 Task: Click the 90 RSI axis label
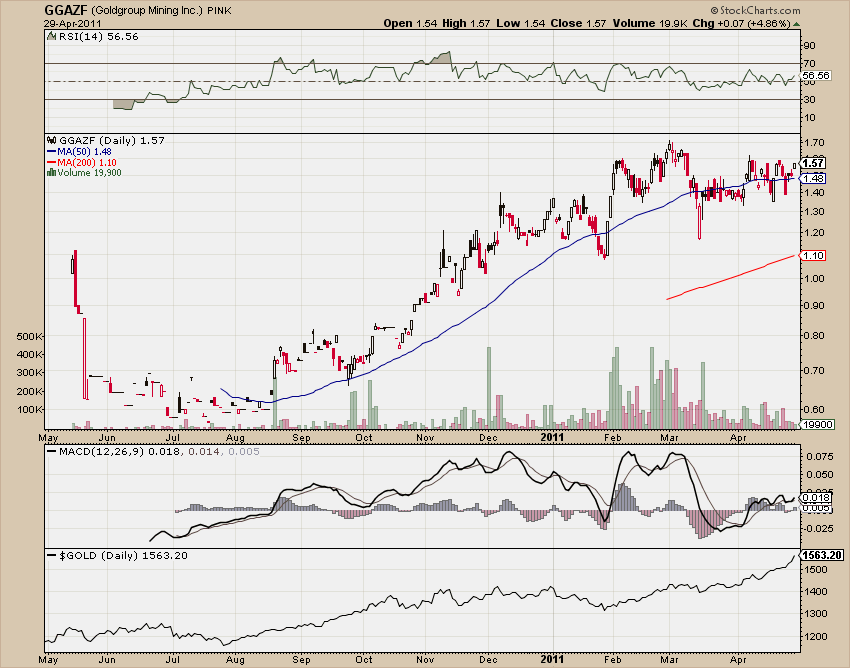pos(810,46)
